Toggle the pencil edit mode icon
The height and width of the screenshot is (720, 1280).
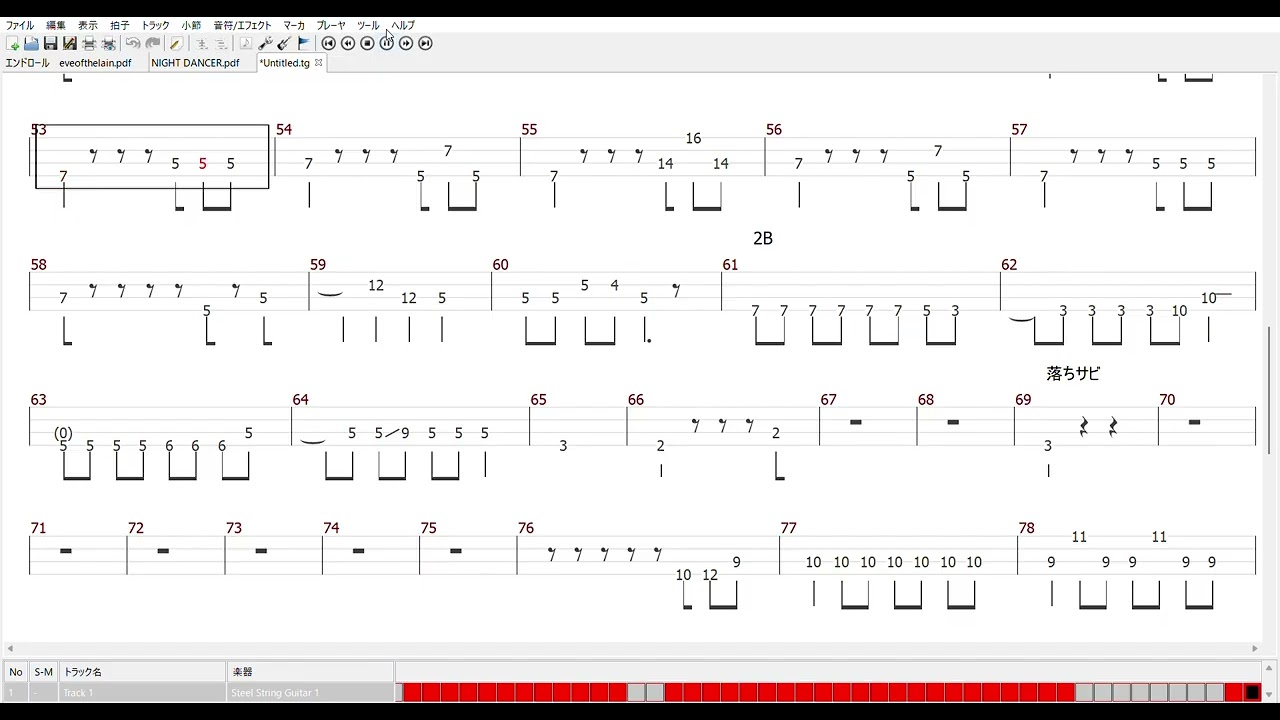[176, 44]
